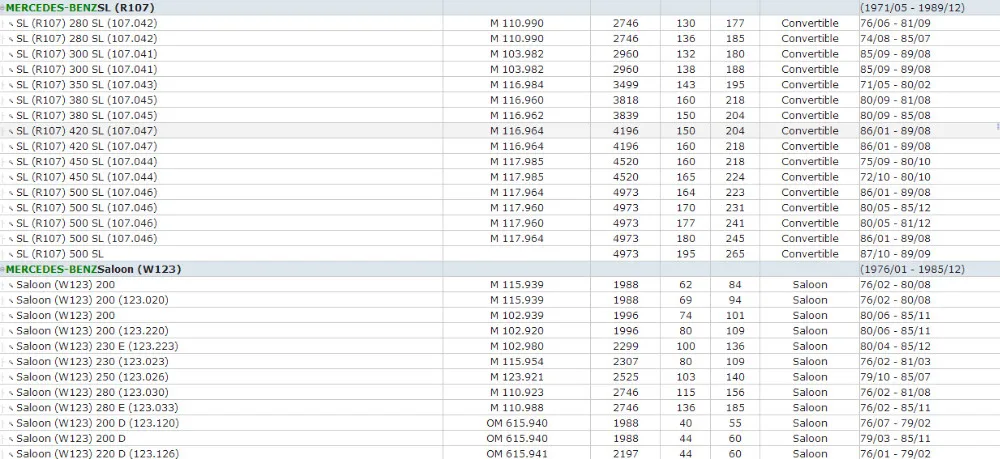
Task: Select the Saloon (W123) 200 (123.220) row
Action: (500, 331)
